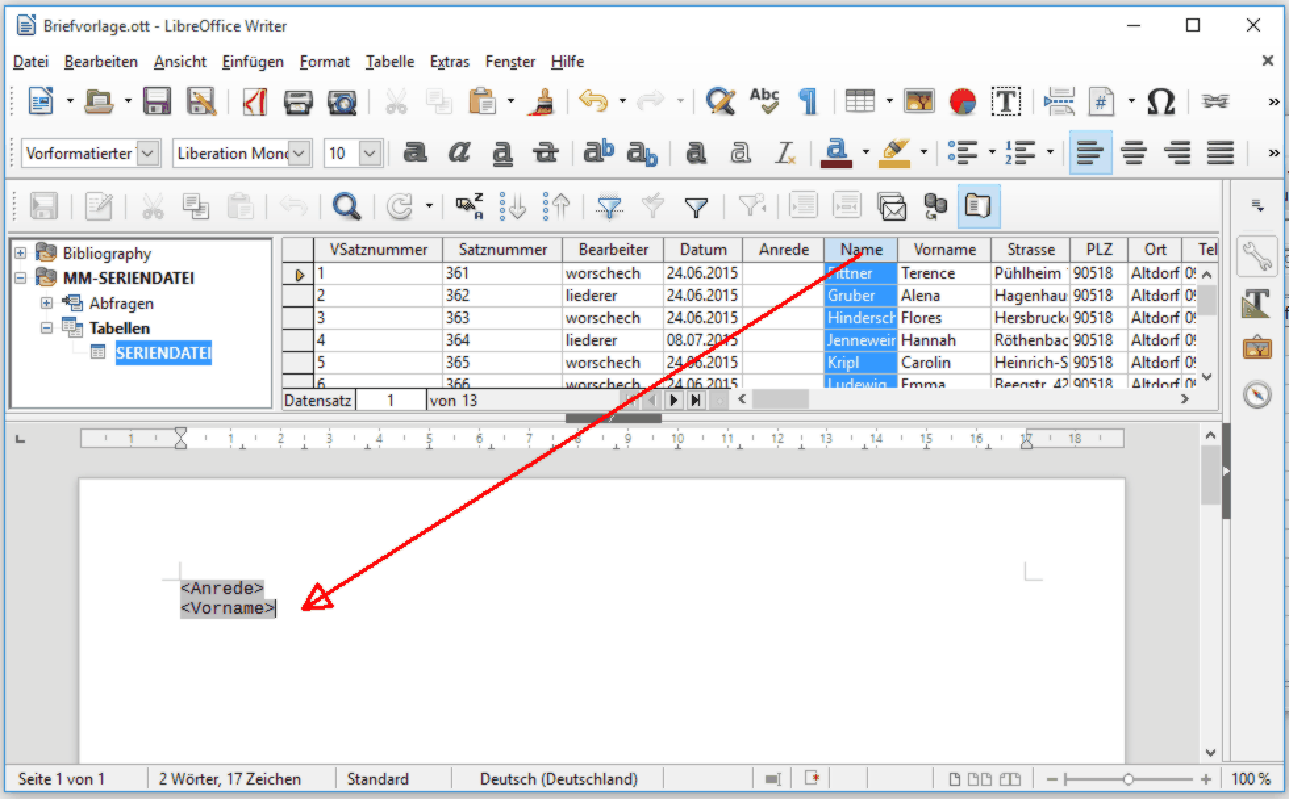Open sidebar Navigator compass icon
This screenshot has height=800, width=1290.
(1257, 395)
